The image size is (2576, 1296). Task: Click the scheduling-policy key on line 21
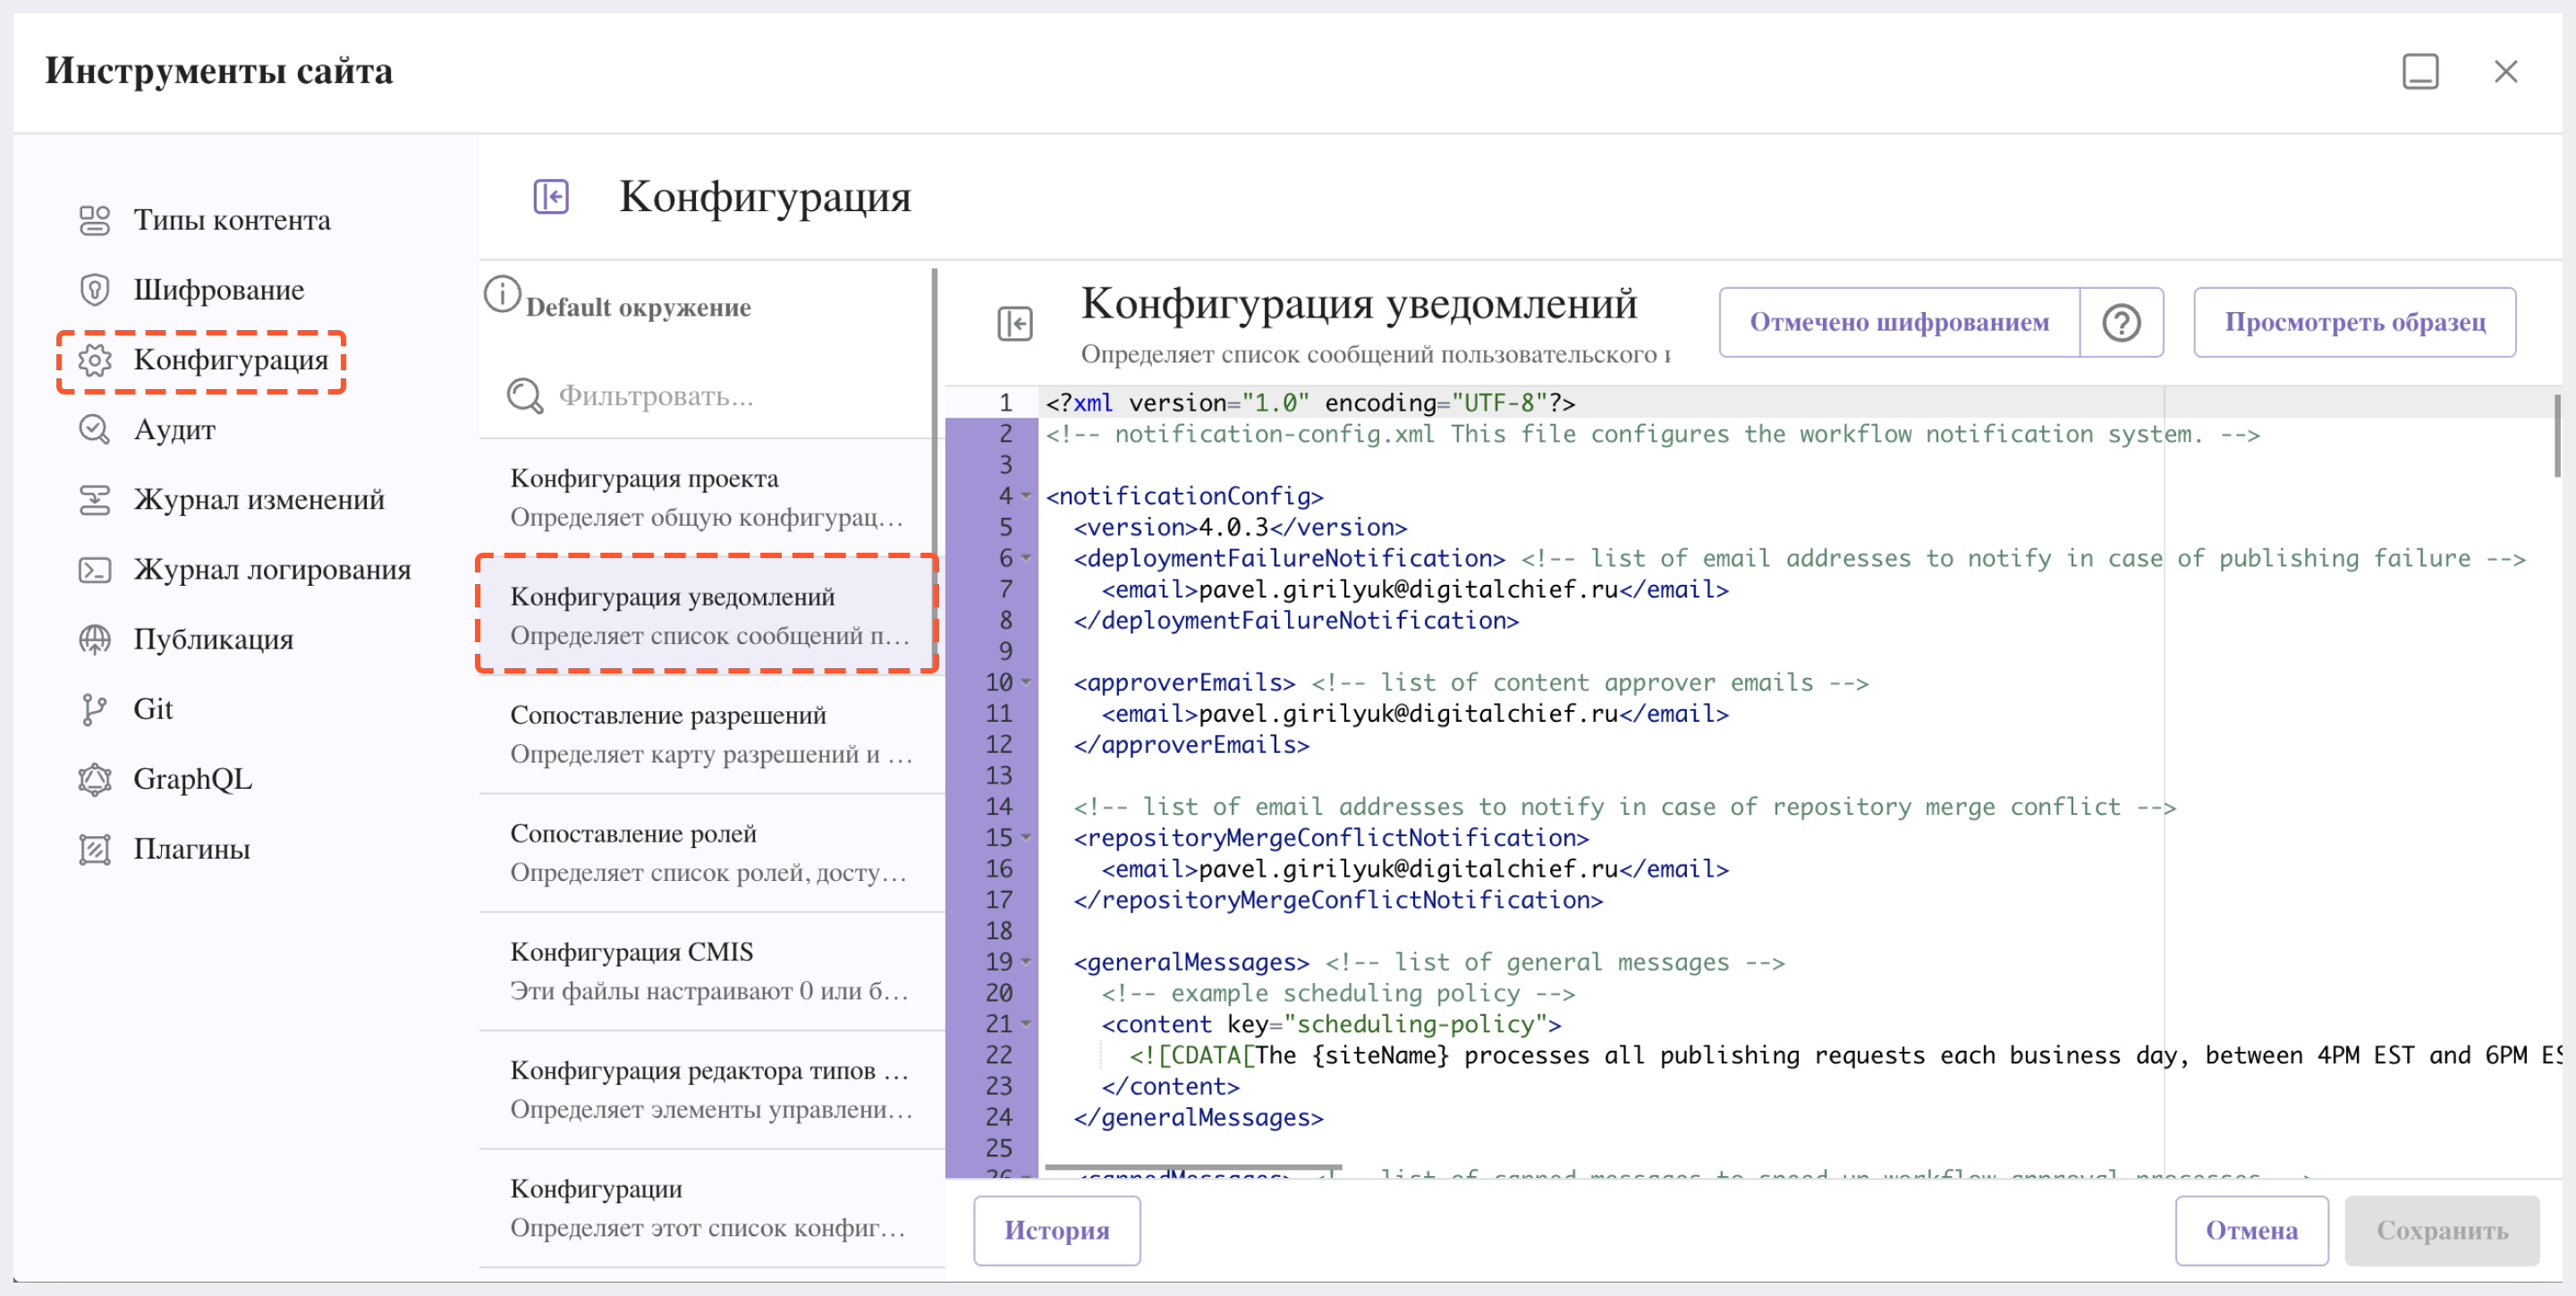tap(1416, 1024)
